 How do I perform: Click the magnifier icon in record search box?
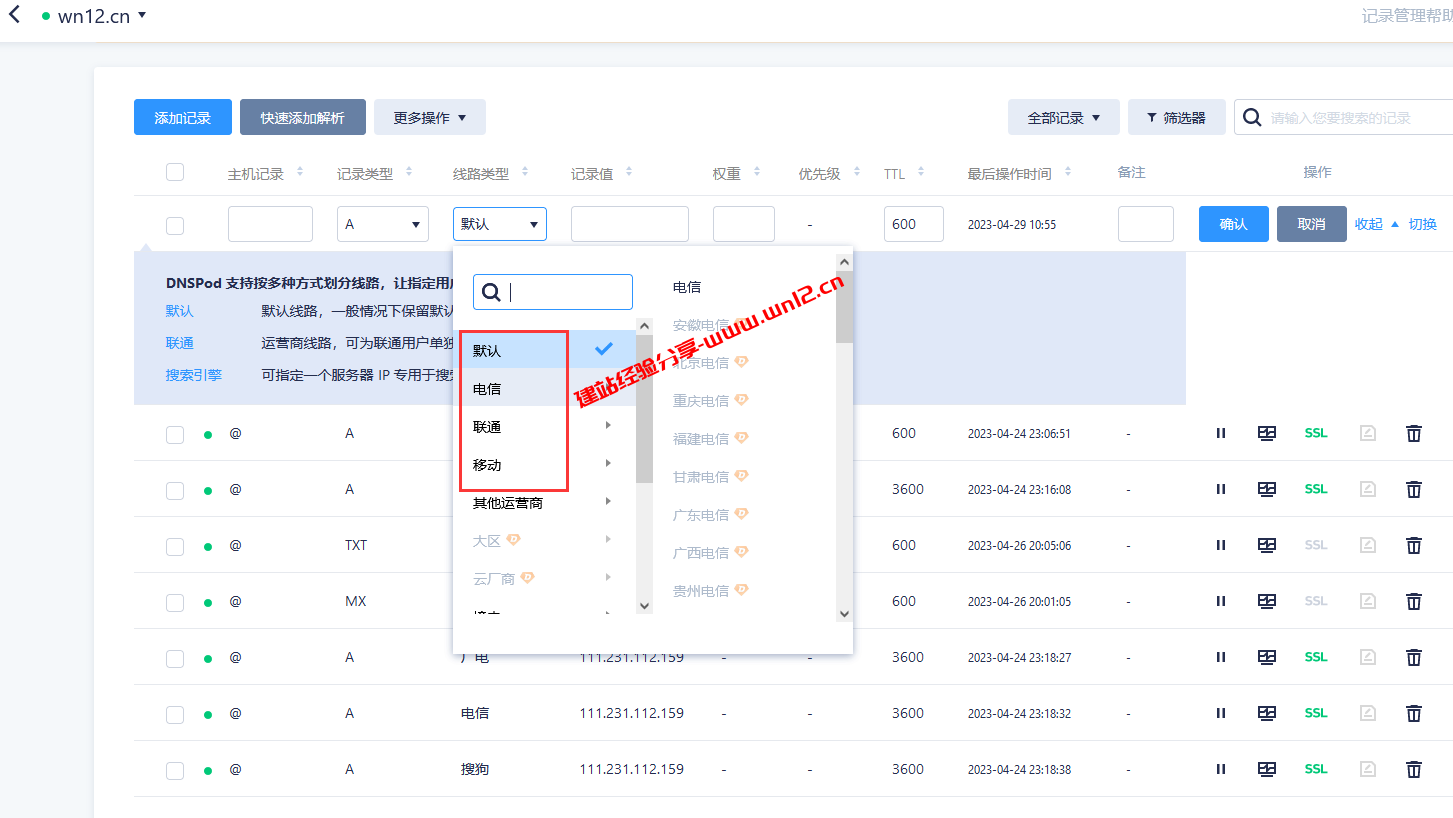(1252, 117)
